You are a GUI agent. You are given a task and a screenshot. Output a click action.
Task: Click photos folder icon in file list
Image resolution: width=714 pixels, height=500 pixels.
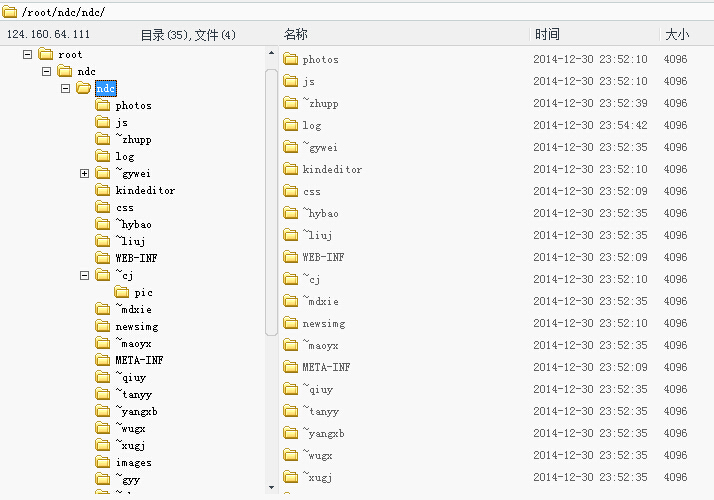[291, 59]
